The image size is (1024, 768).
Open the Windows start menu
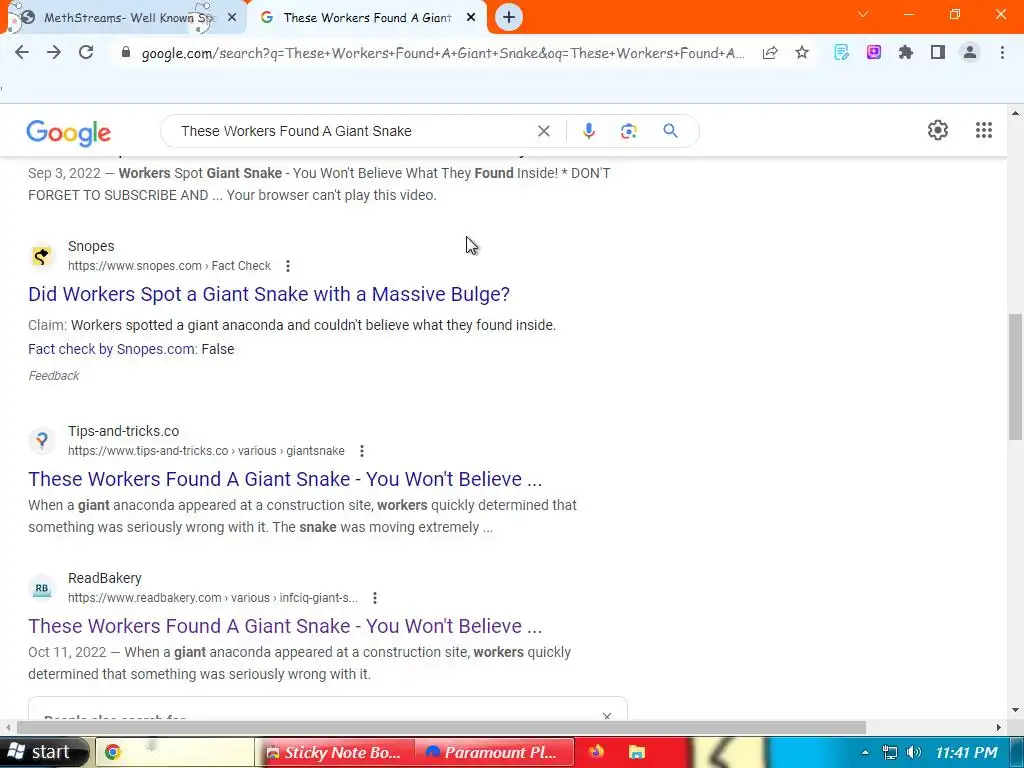(x=42, y=752)
